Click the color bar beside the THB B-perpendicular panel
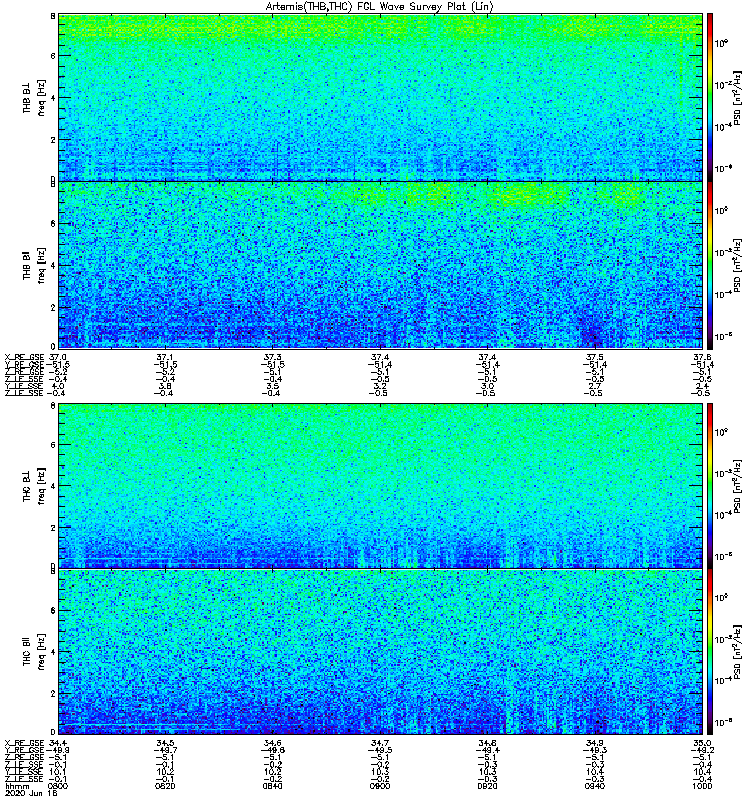The height and width of the screenshot is (800, 750). [709, 97]
